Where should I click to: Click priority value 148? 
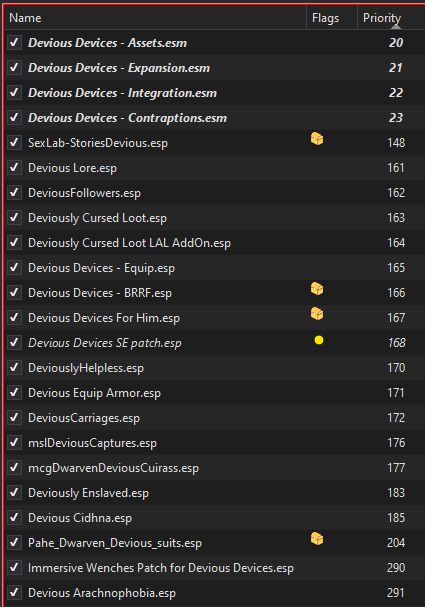pos(396,143)
